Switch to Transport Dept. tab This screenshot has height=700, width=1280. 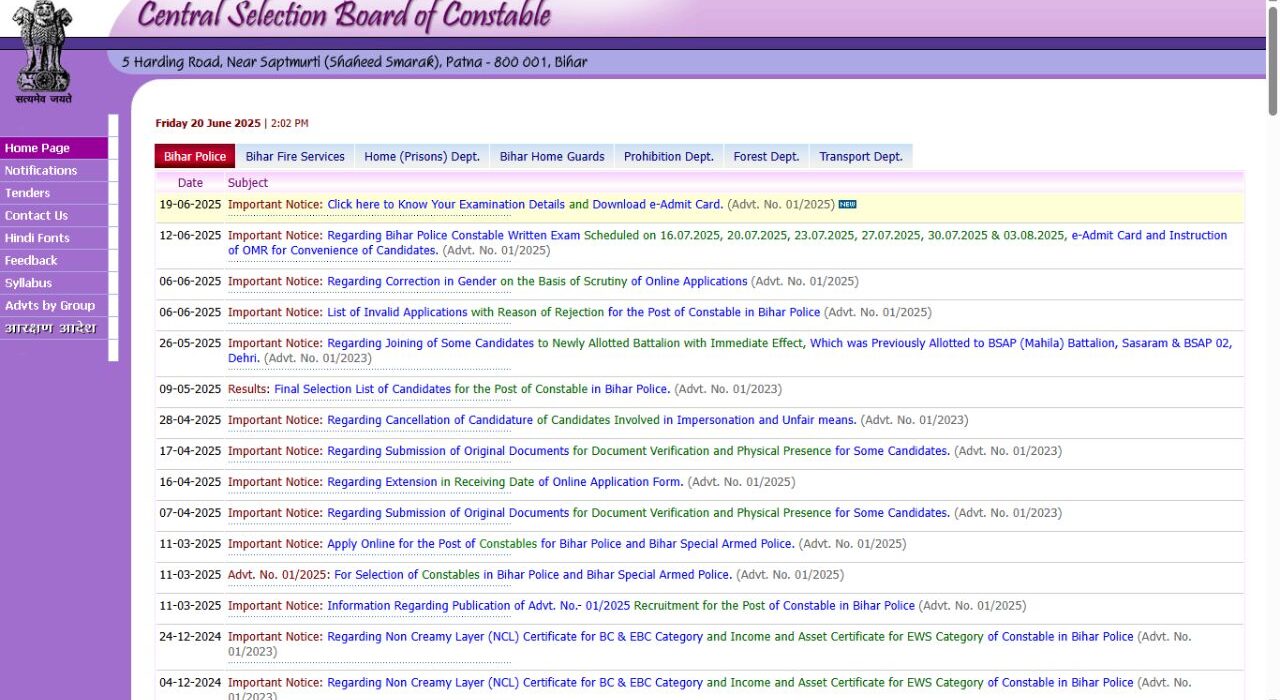(861, 156)
